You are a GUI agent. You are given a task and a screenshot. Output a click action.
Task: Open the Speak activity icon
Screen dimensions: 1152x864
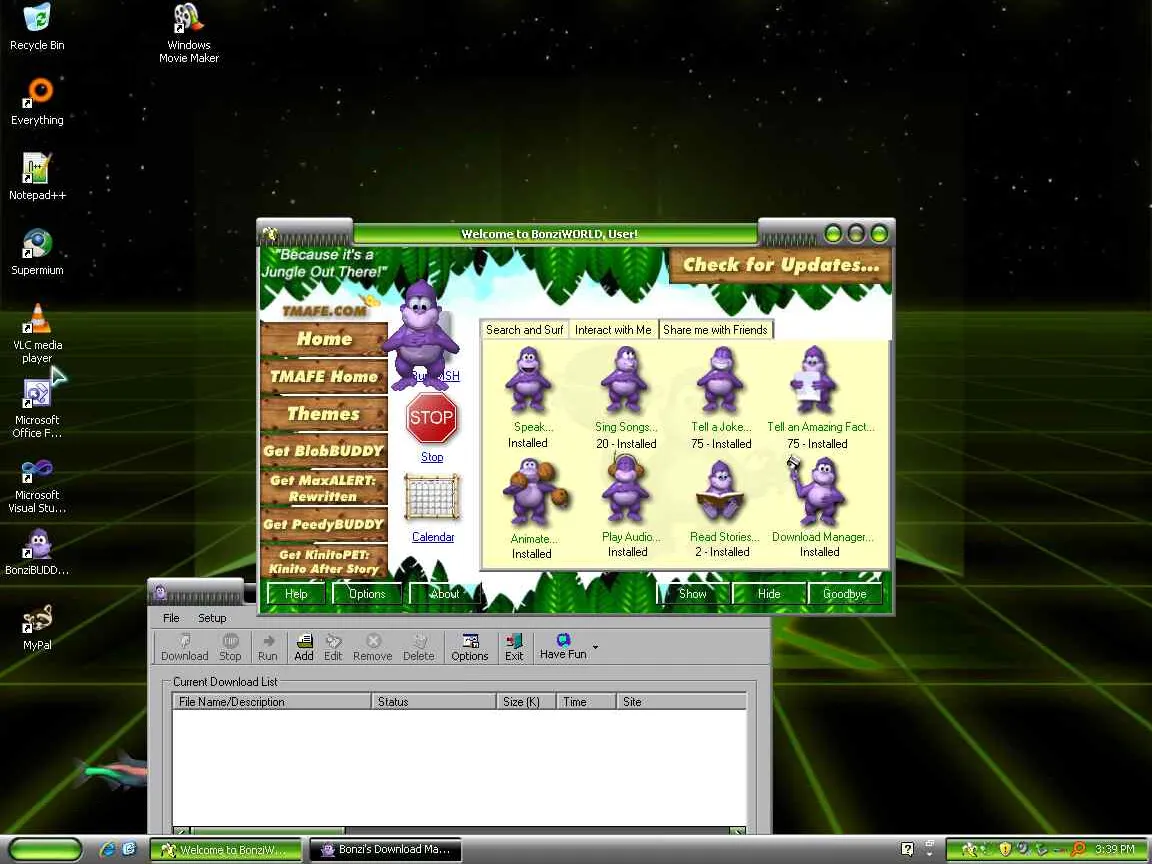point(528,380)
